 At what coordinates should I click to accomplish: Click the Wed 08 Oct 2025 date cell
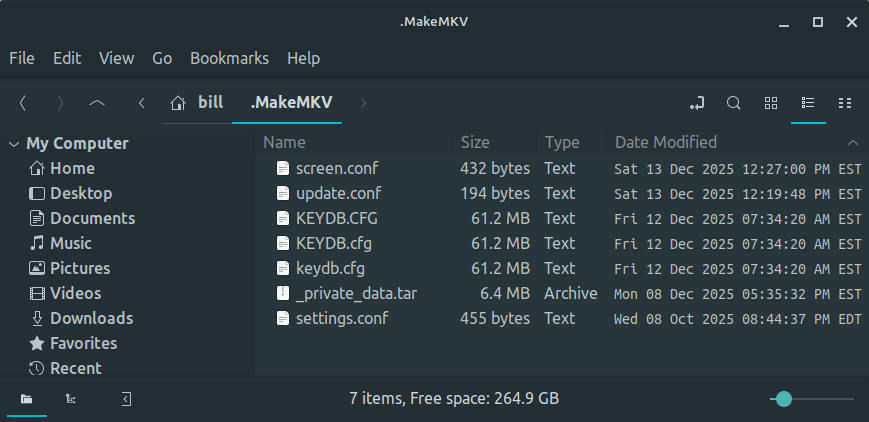tap(738, 319)
